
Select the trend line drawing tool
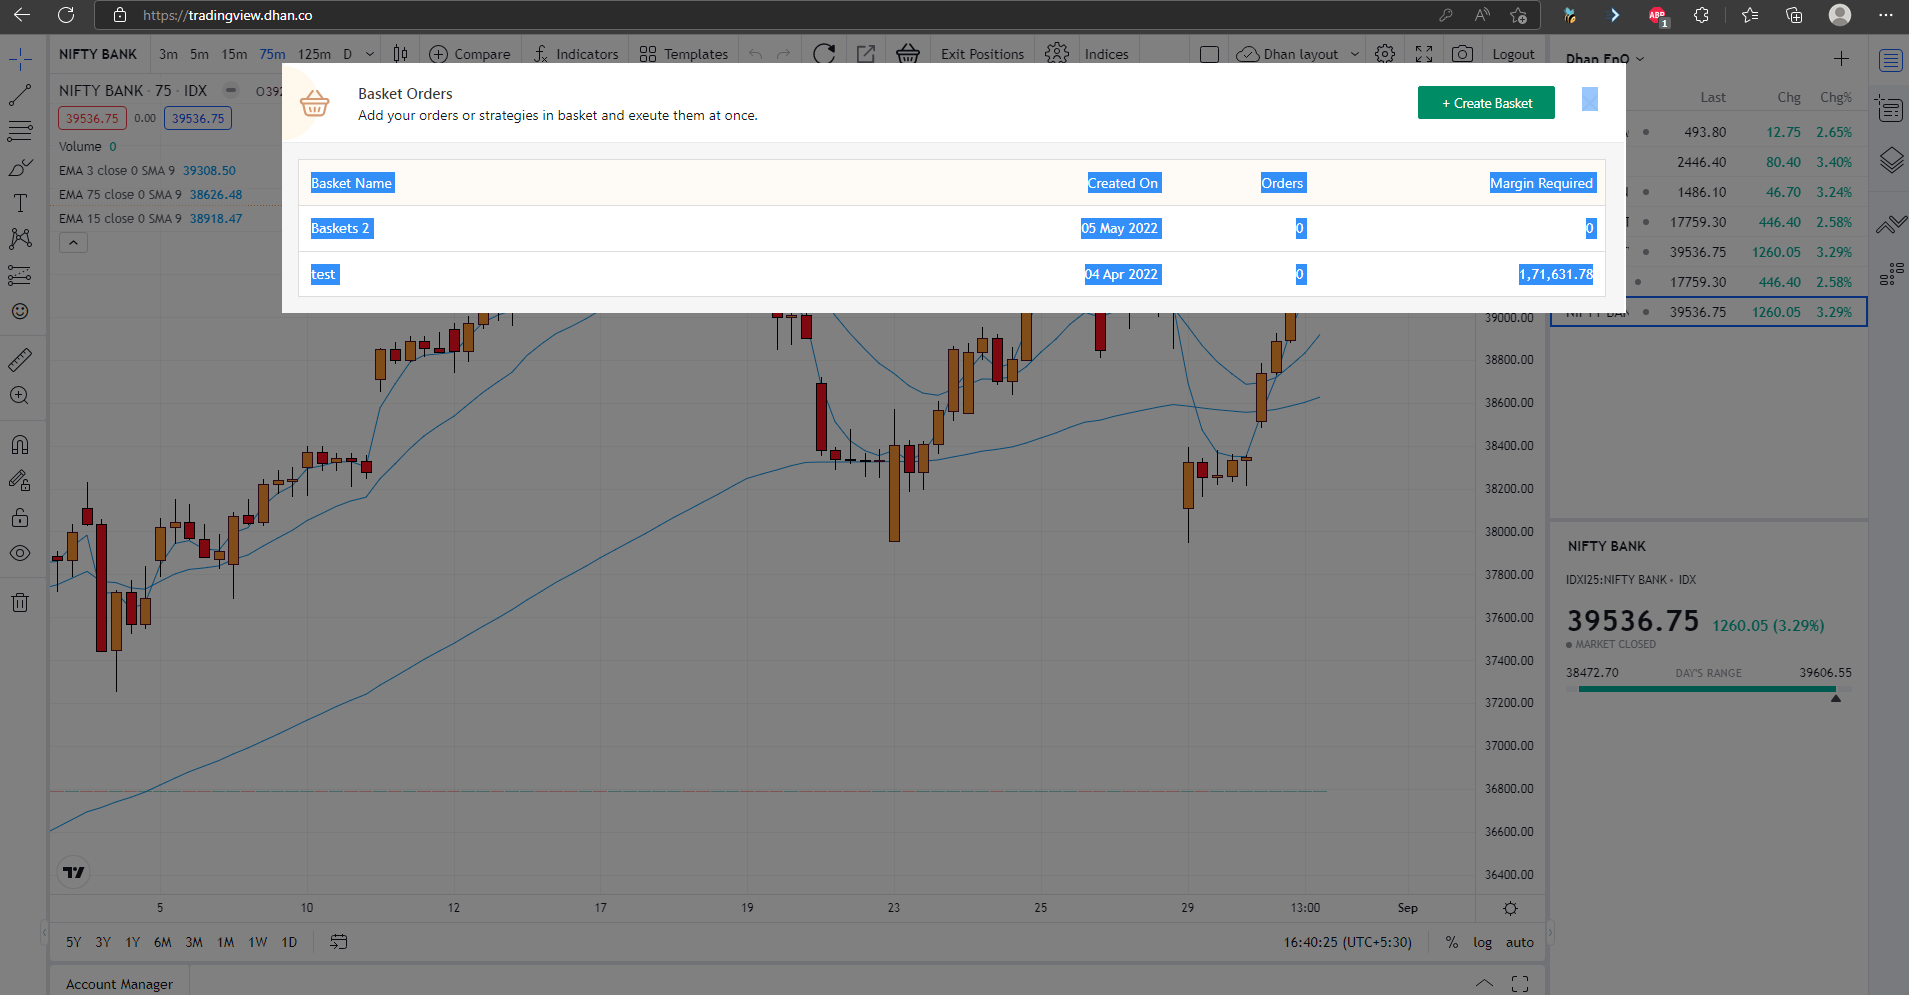20,95
